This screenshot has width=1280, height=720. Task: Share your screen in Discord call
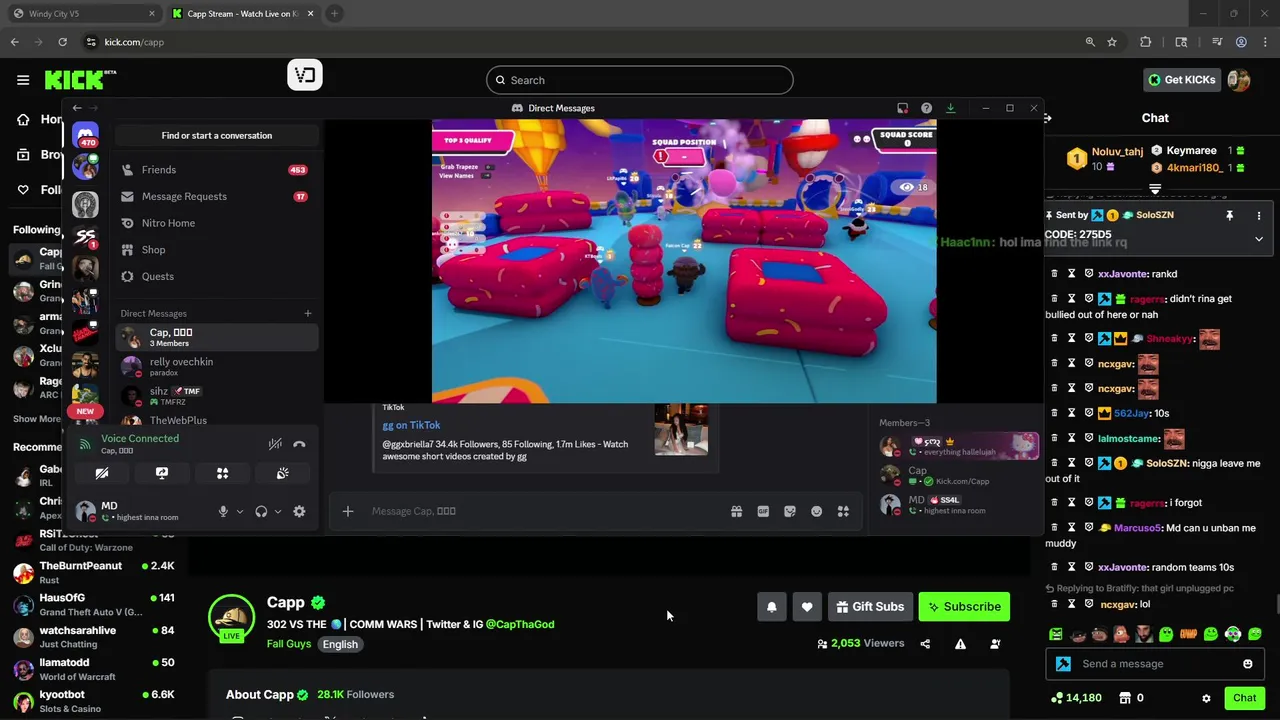pyautogui.click(x=162, y=473)
